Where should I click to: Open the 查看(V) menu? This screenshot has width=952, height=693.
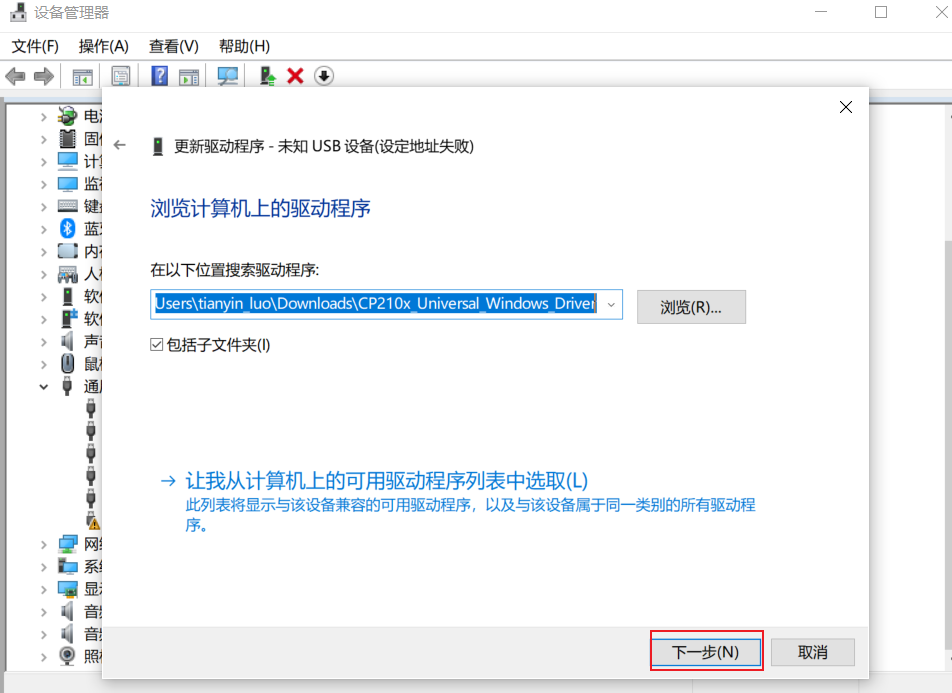click(172, 46)
